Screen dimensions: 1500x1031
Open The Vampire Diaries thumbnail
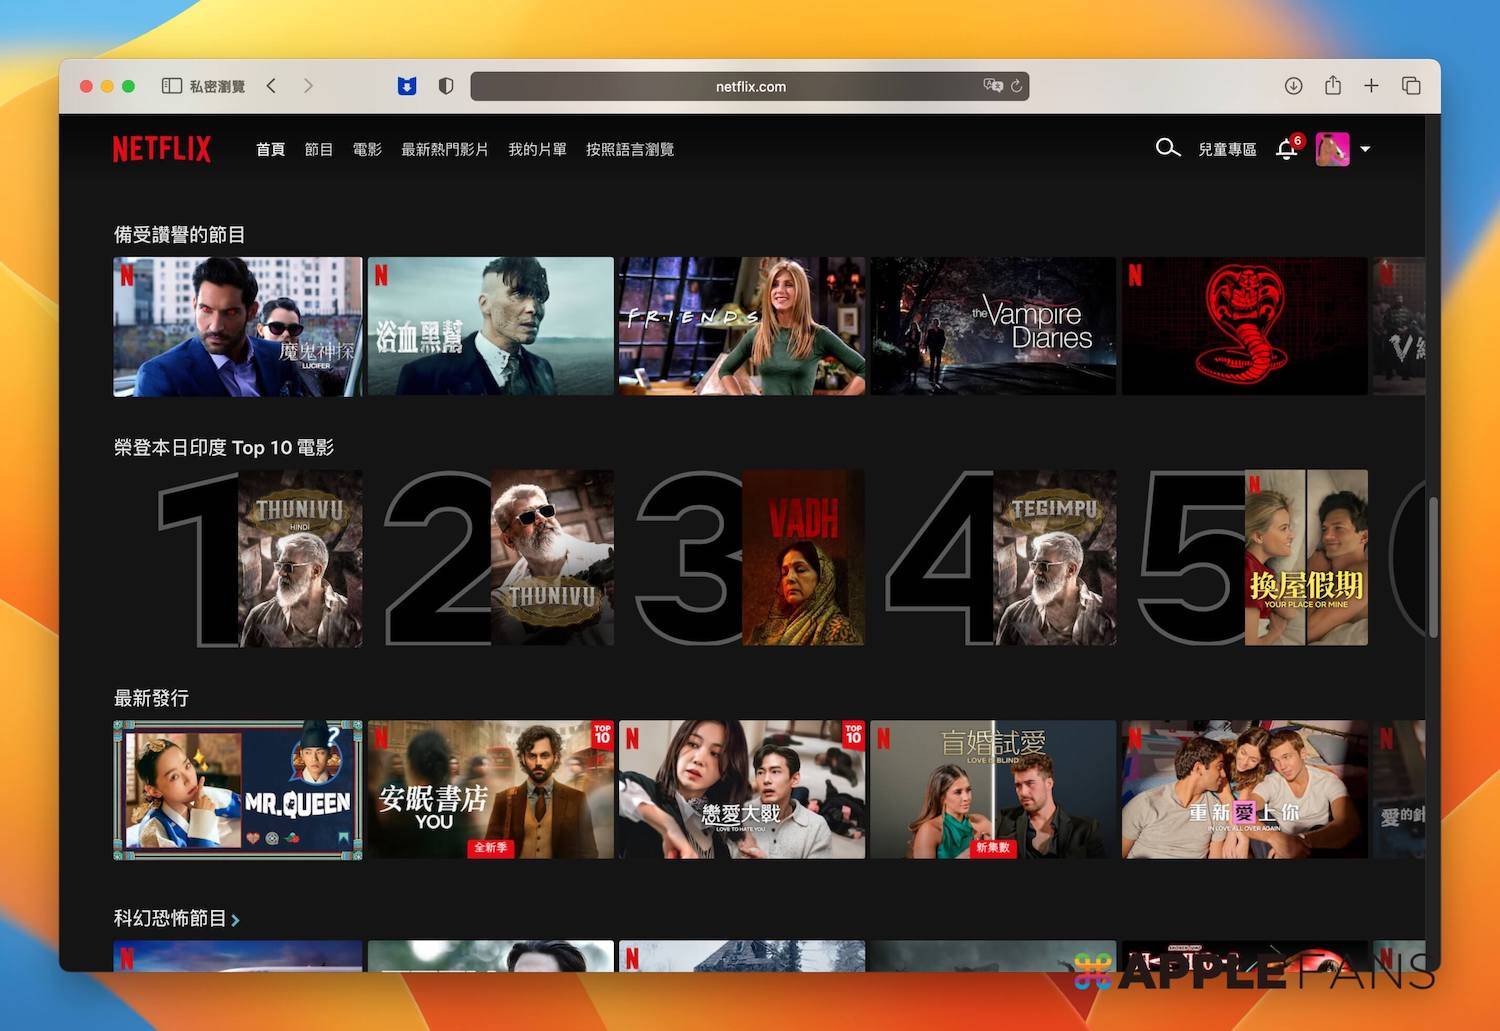993,326
